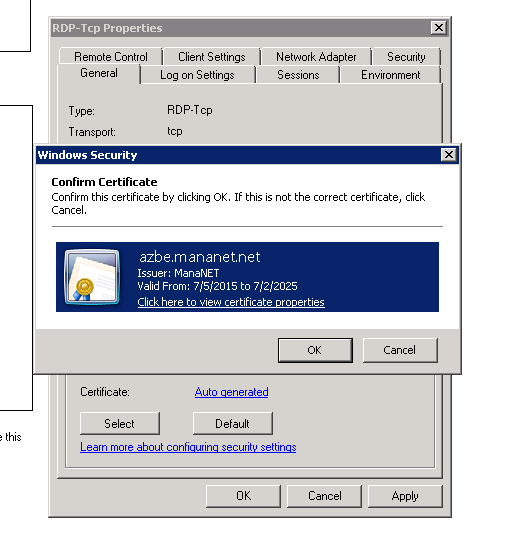
Task: Click here to view certificate properties link
Action: tap(231, 302)
